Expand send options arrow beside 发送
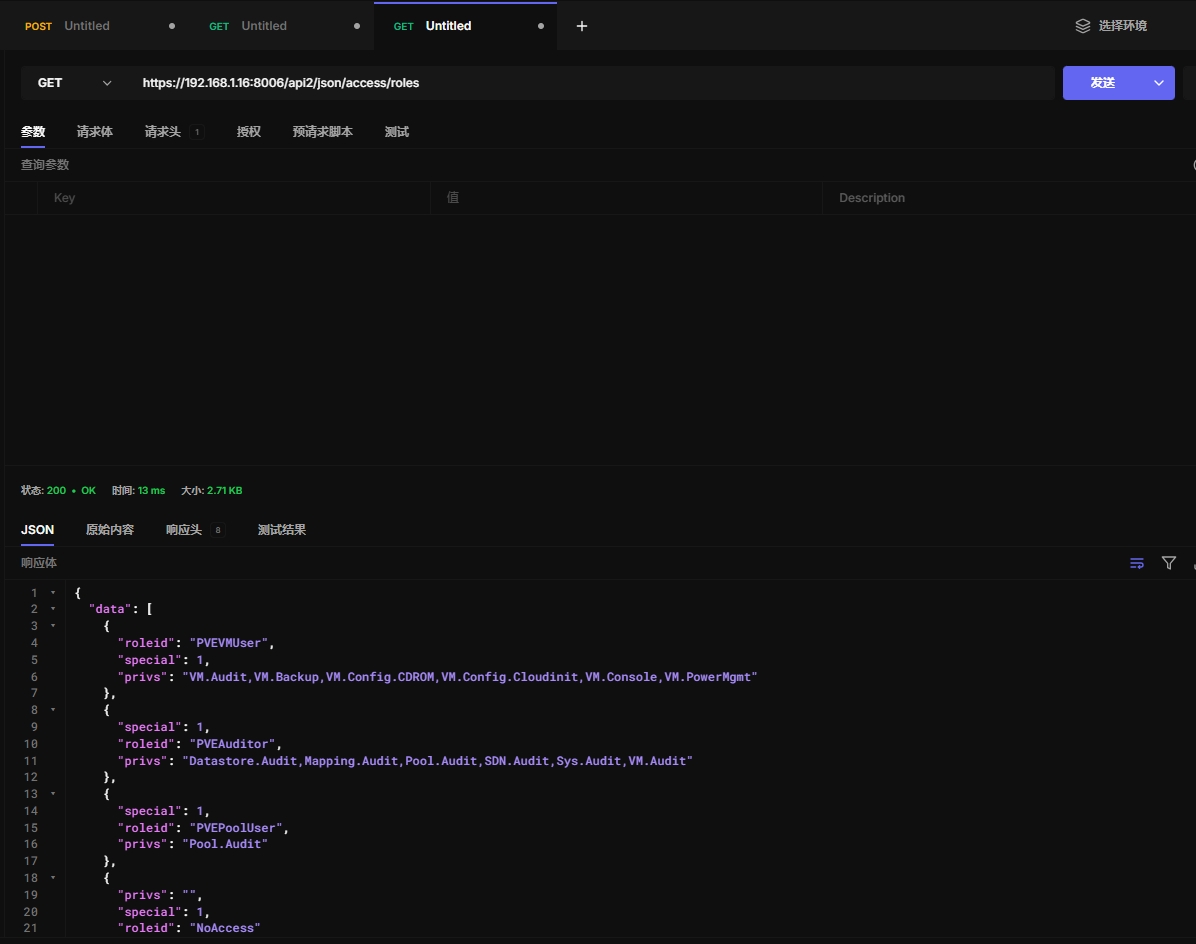Screen dimensions: 1196x944 click(1159, 83)
